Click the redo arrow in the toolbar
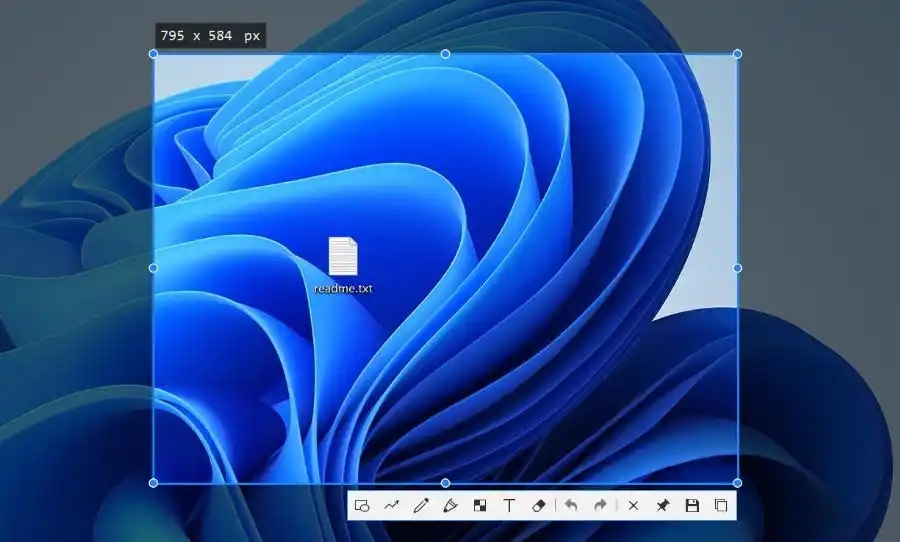 point(600,506)
